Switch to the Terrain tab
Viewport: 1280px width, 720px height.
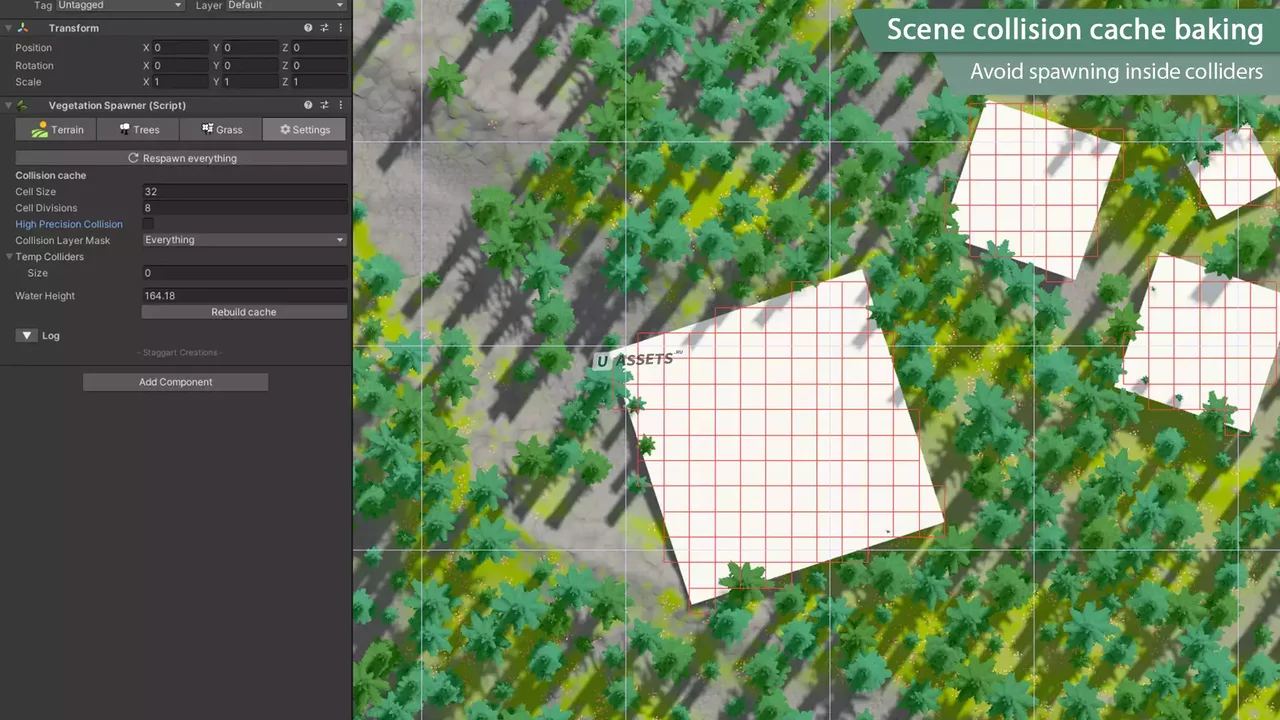pos(56,129)
